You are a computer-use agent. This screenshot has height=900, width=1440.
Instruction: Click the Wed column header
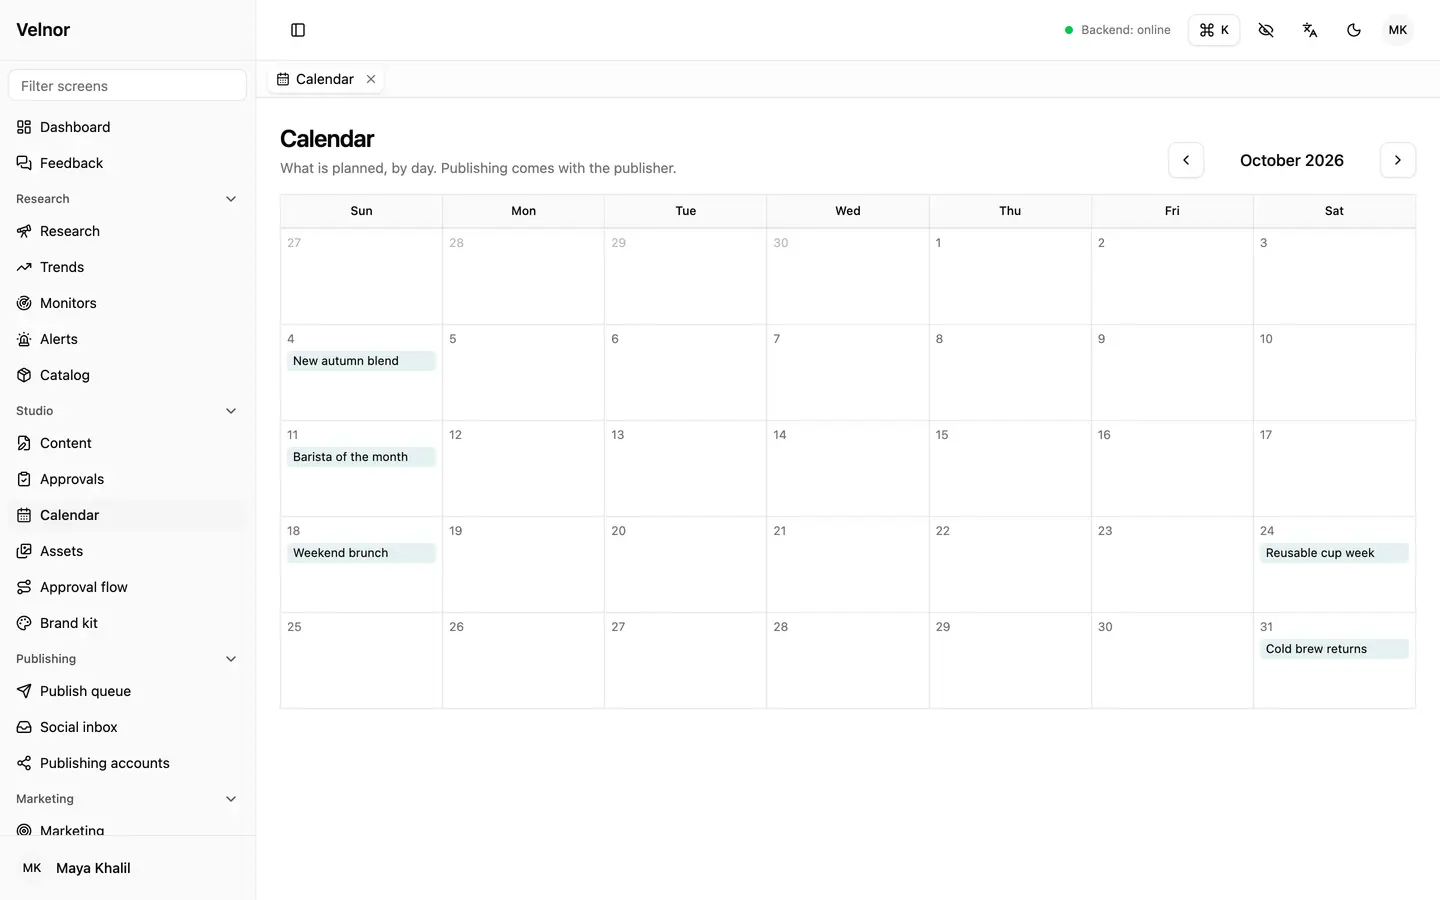pyautogui.click(x=848, y=211)
